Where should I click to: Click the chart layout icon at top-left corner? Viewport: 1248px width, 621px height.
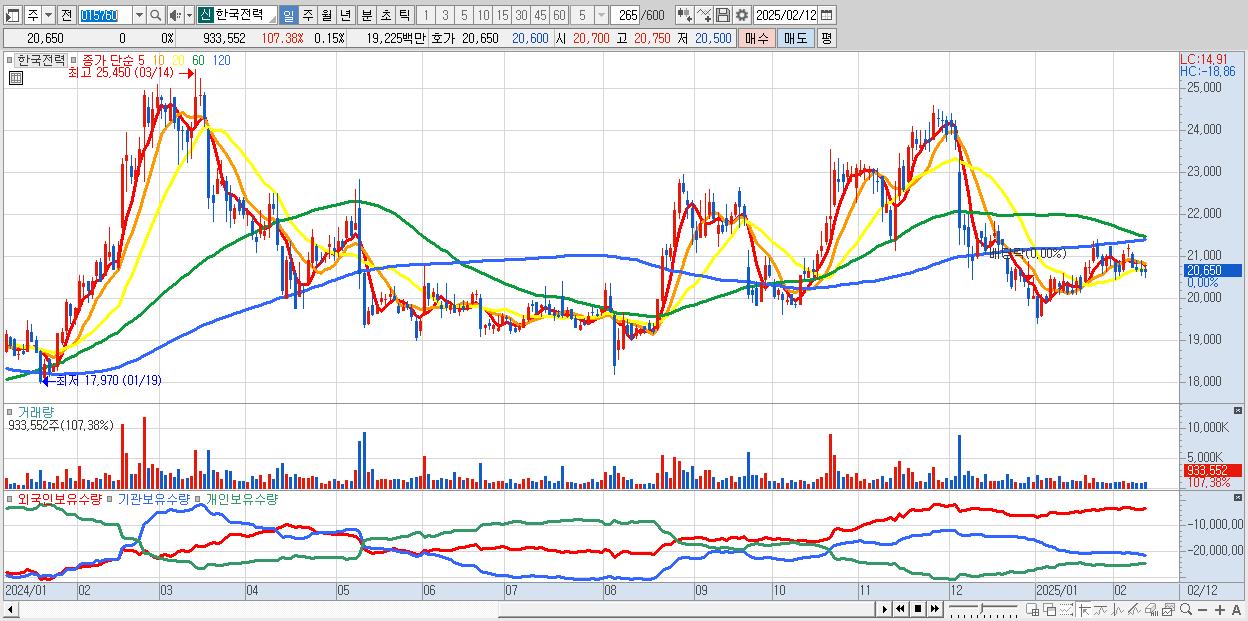click(x=12, y=15)
